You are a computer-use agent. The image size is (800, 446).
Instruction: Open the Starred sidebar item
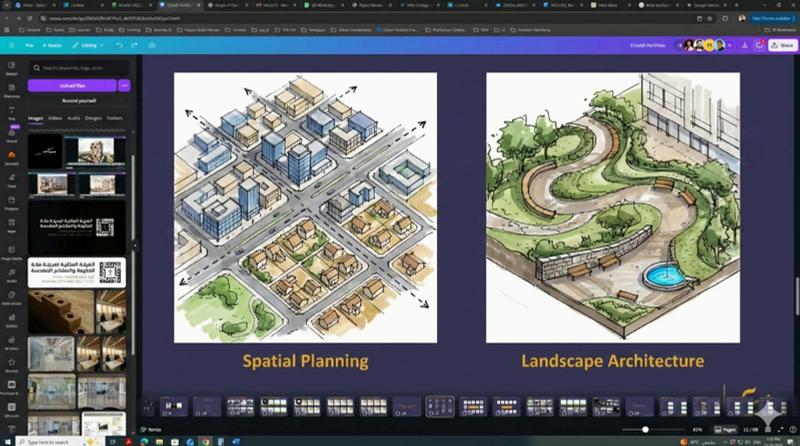click(x=11, y=365)
